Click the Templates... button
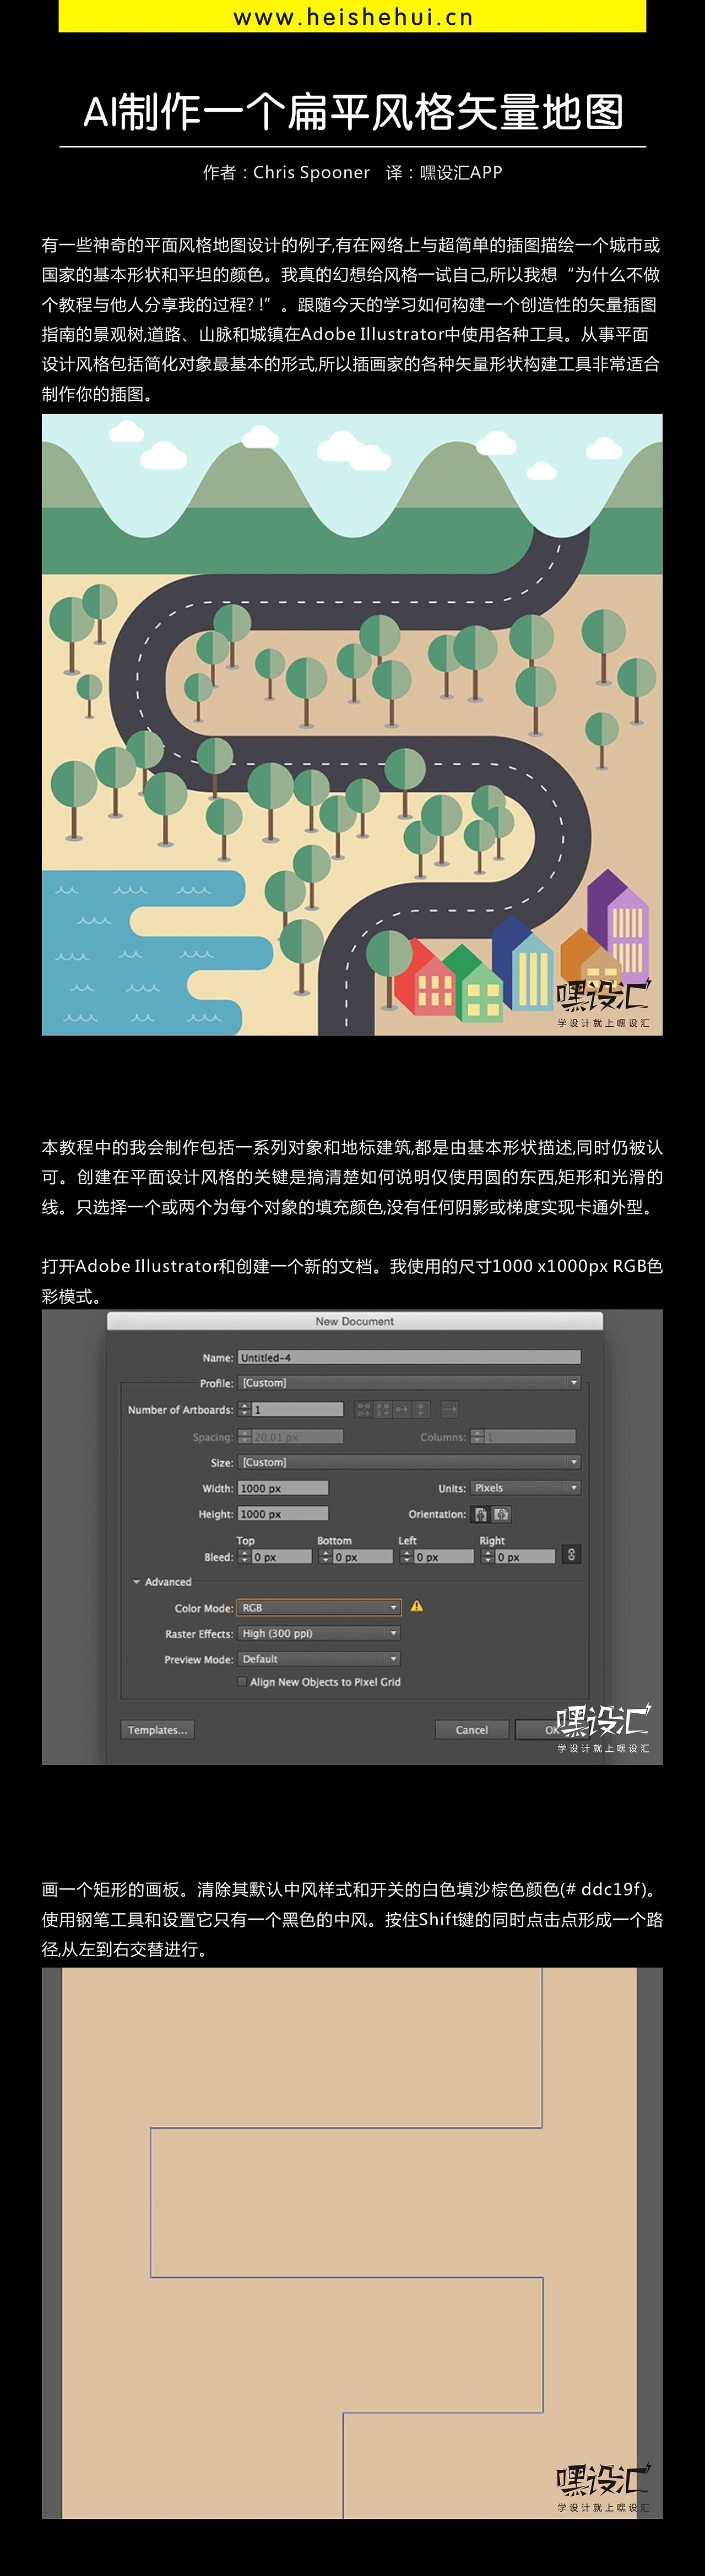This screenshot has height=2576, width=705. click(157, 1730)
